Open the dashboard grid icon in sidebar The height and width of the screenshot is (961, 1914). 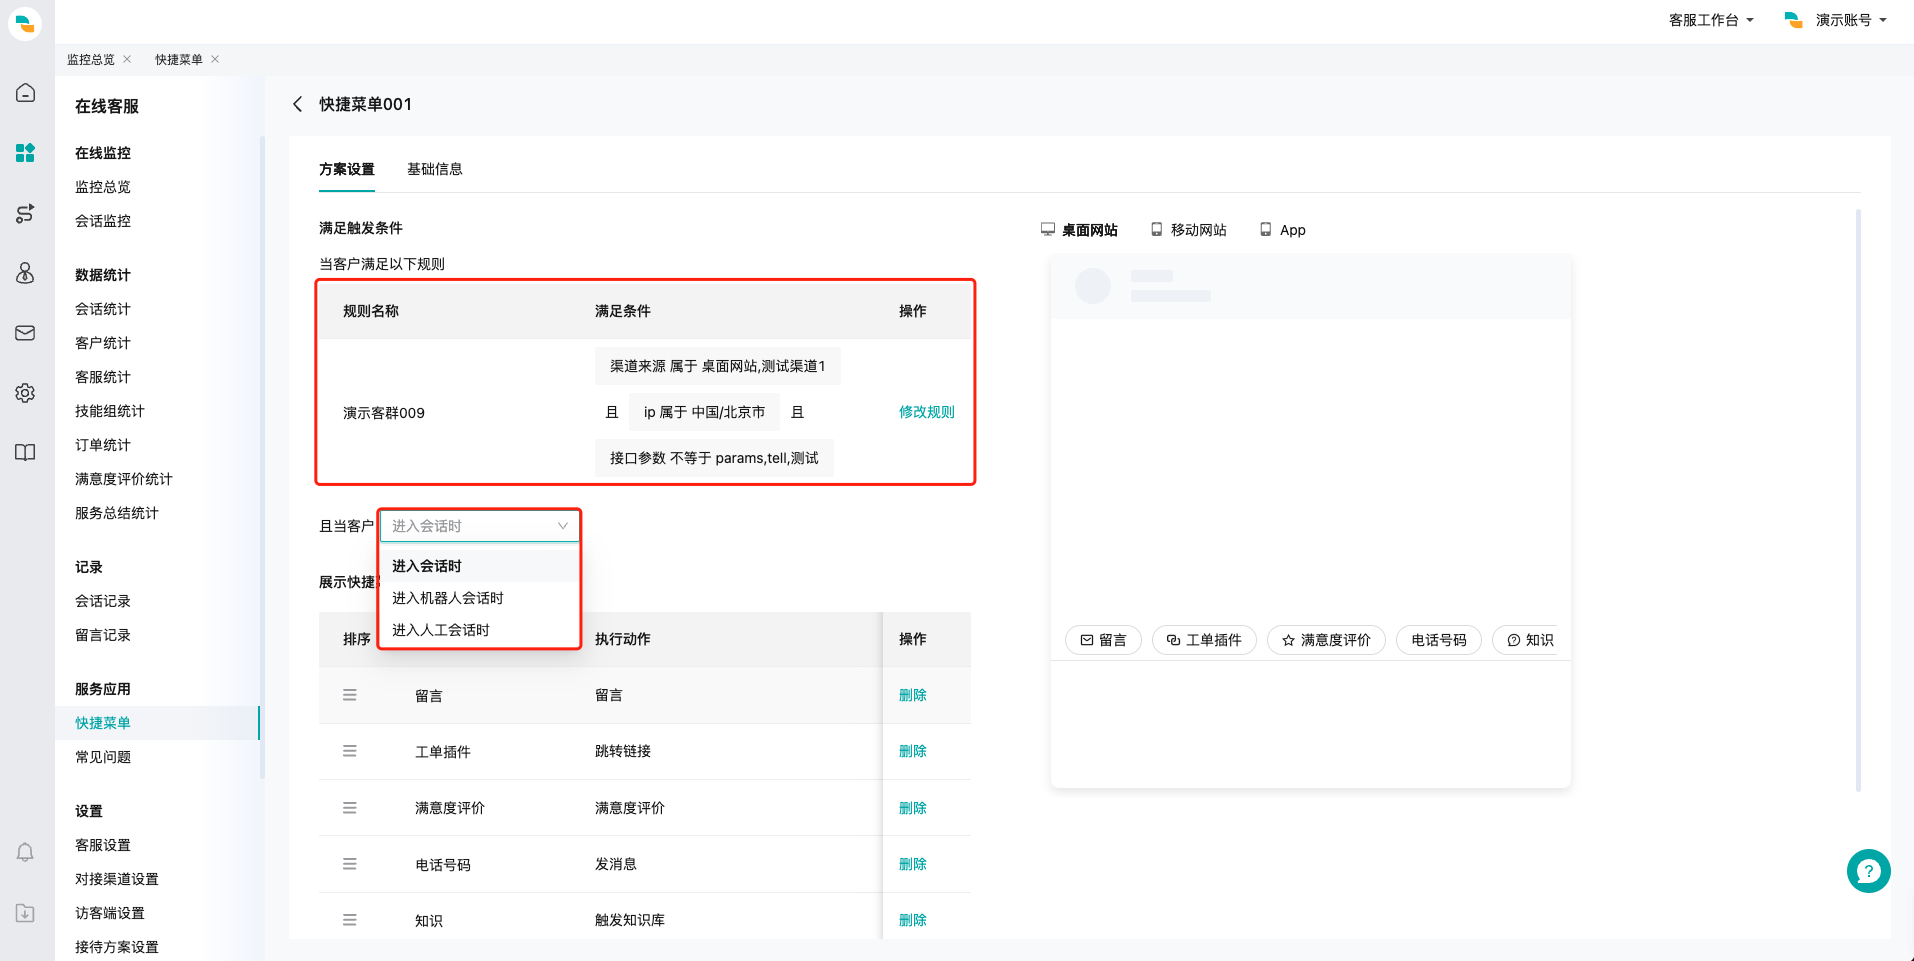pos(26,152)
